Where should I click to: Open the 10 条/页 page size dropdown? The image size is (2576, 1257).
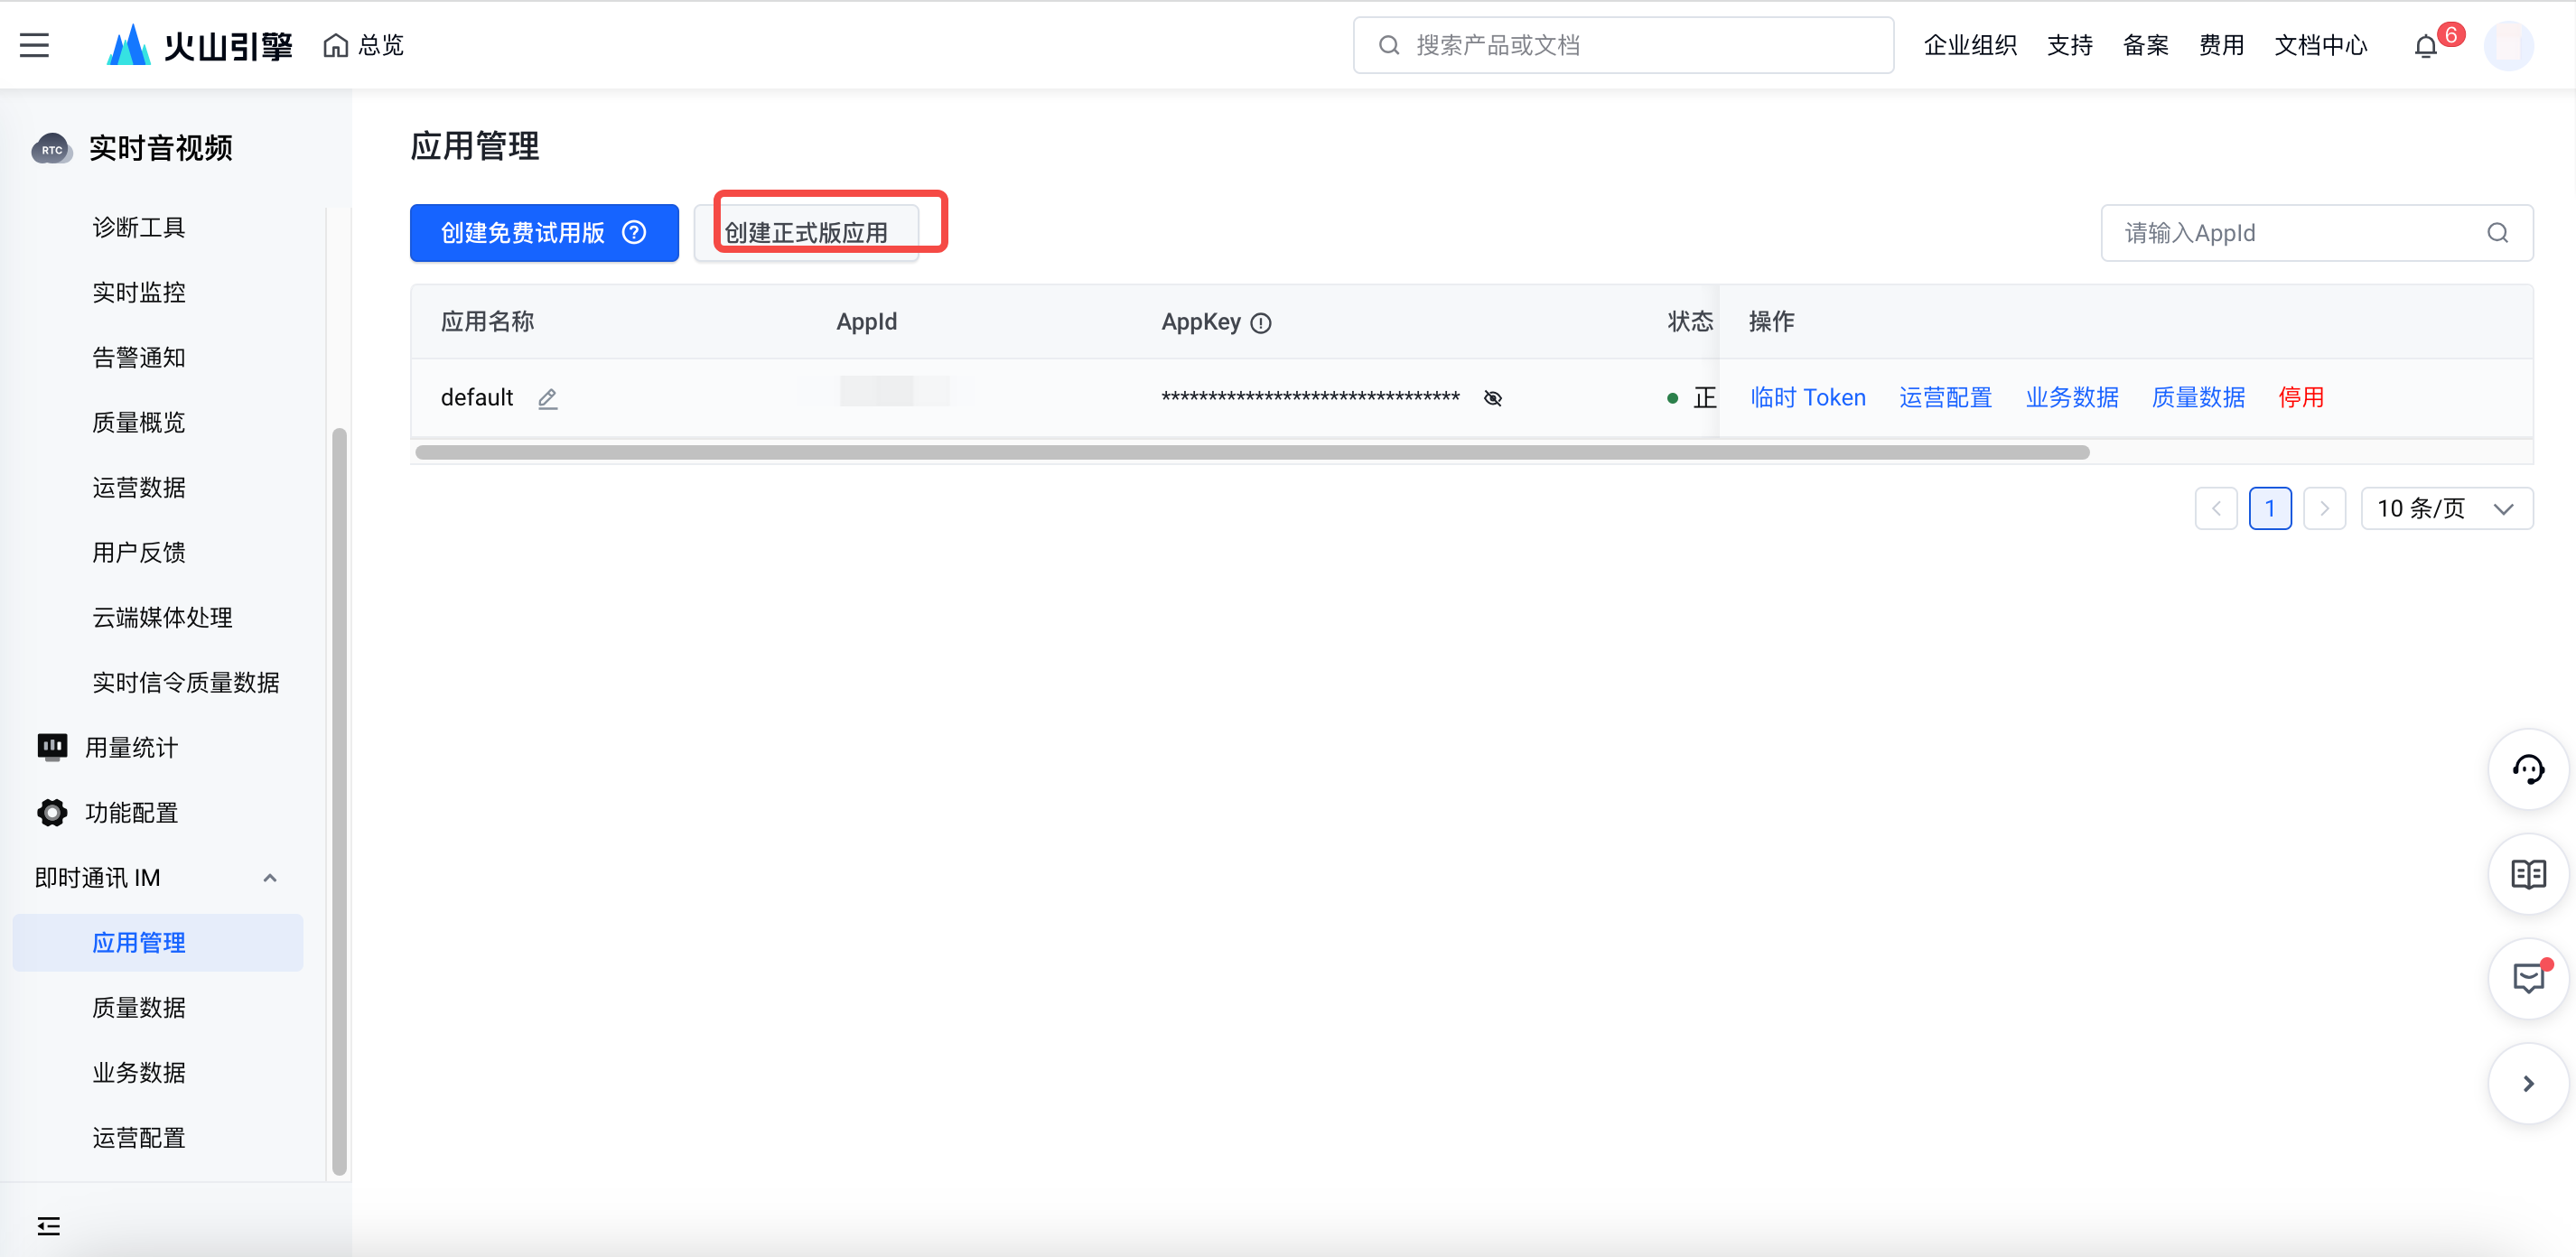point(2446,508)
